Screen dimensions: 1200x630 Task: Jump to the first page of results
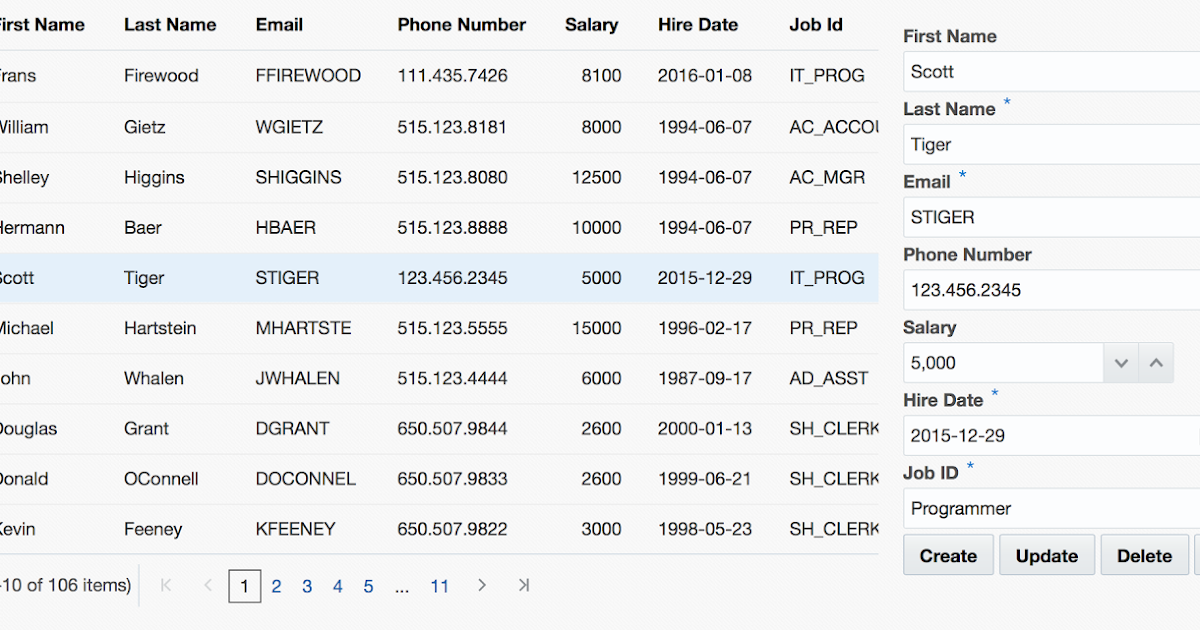165,586
